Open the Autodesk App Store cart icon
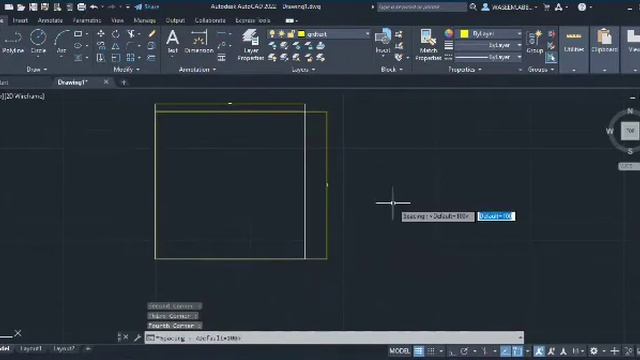This screenshot has height=360, width=640. tap(547, 7)
